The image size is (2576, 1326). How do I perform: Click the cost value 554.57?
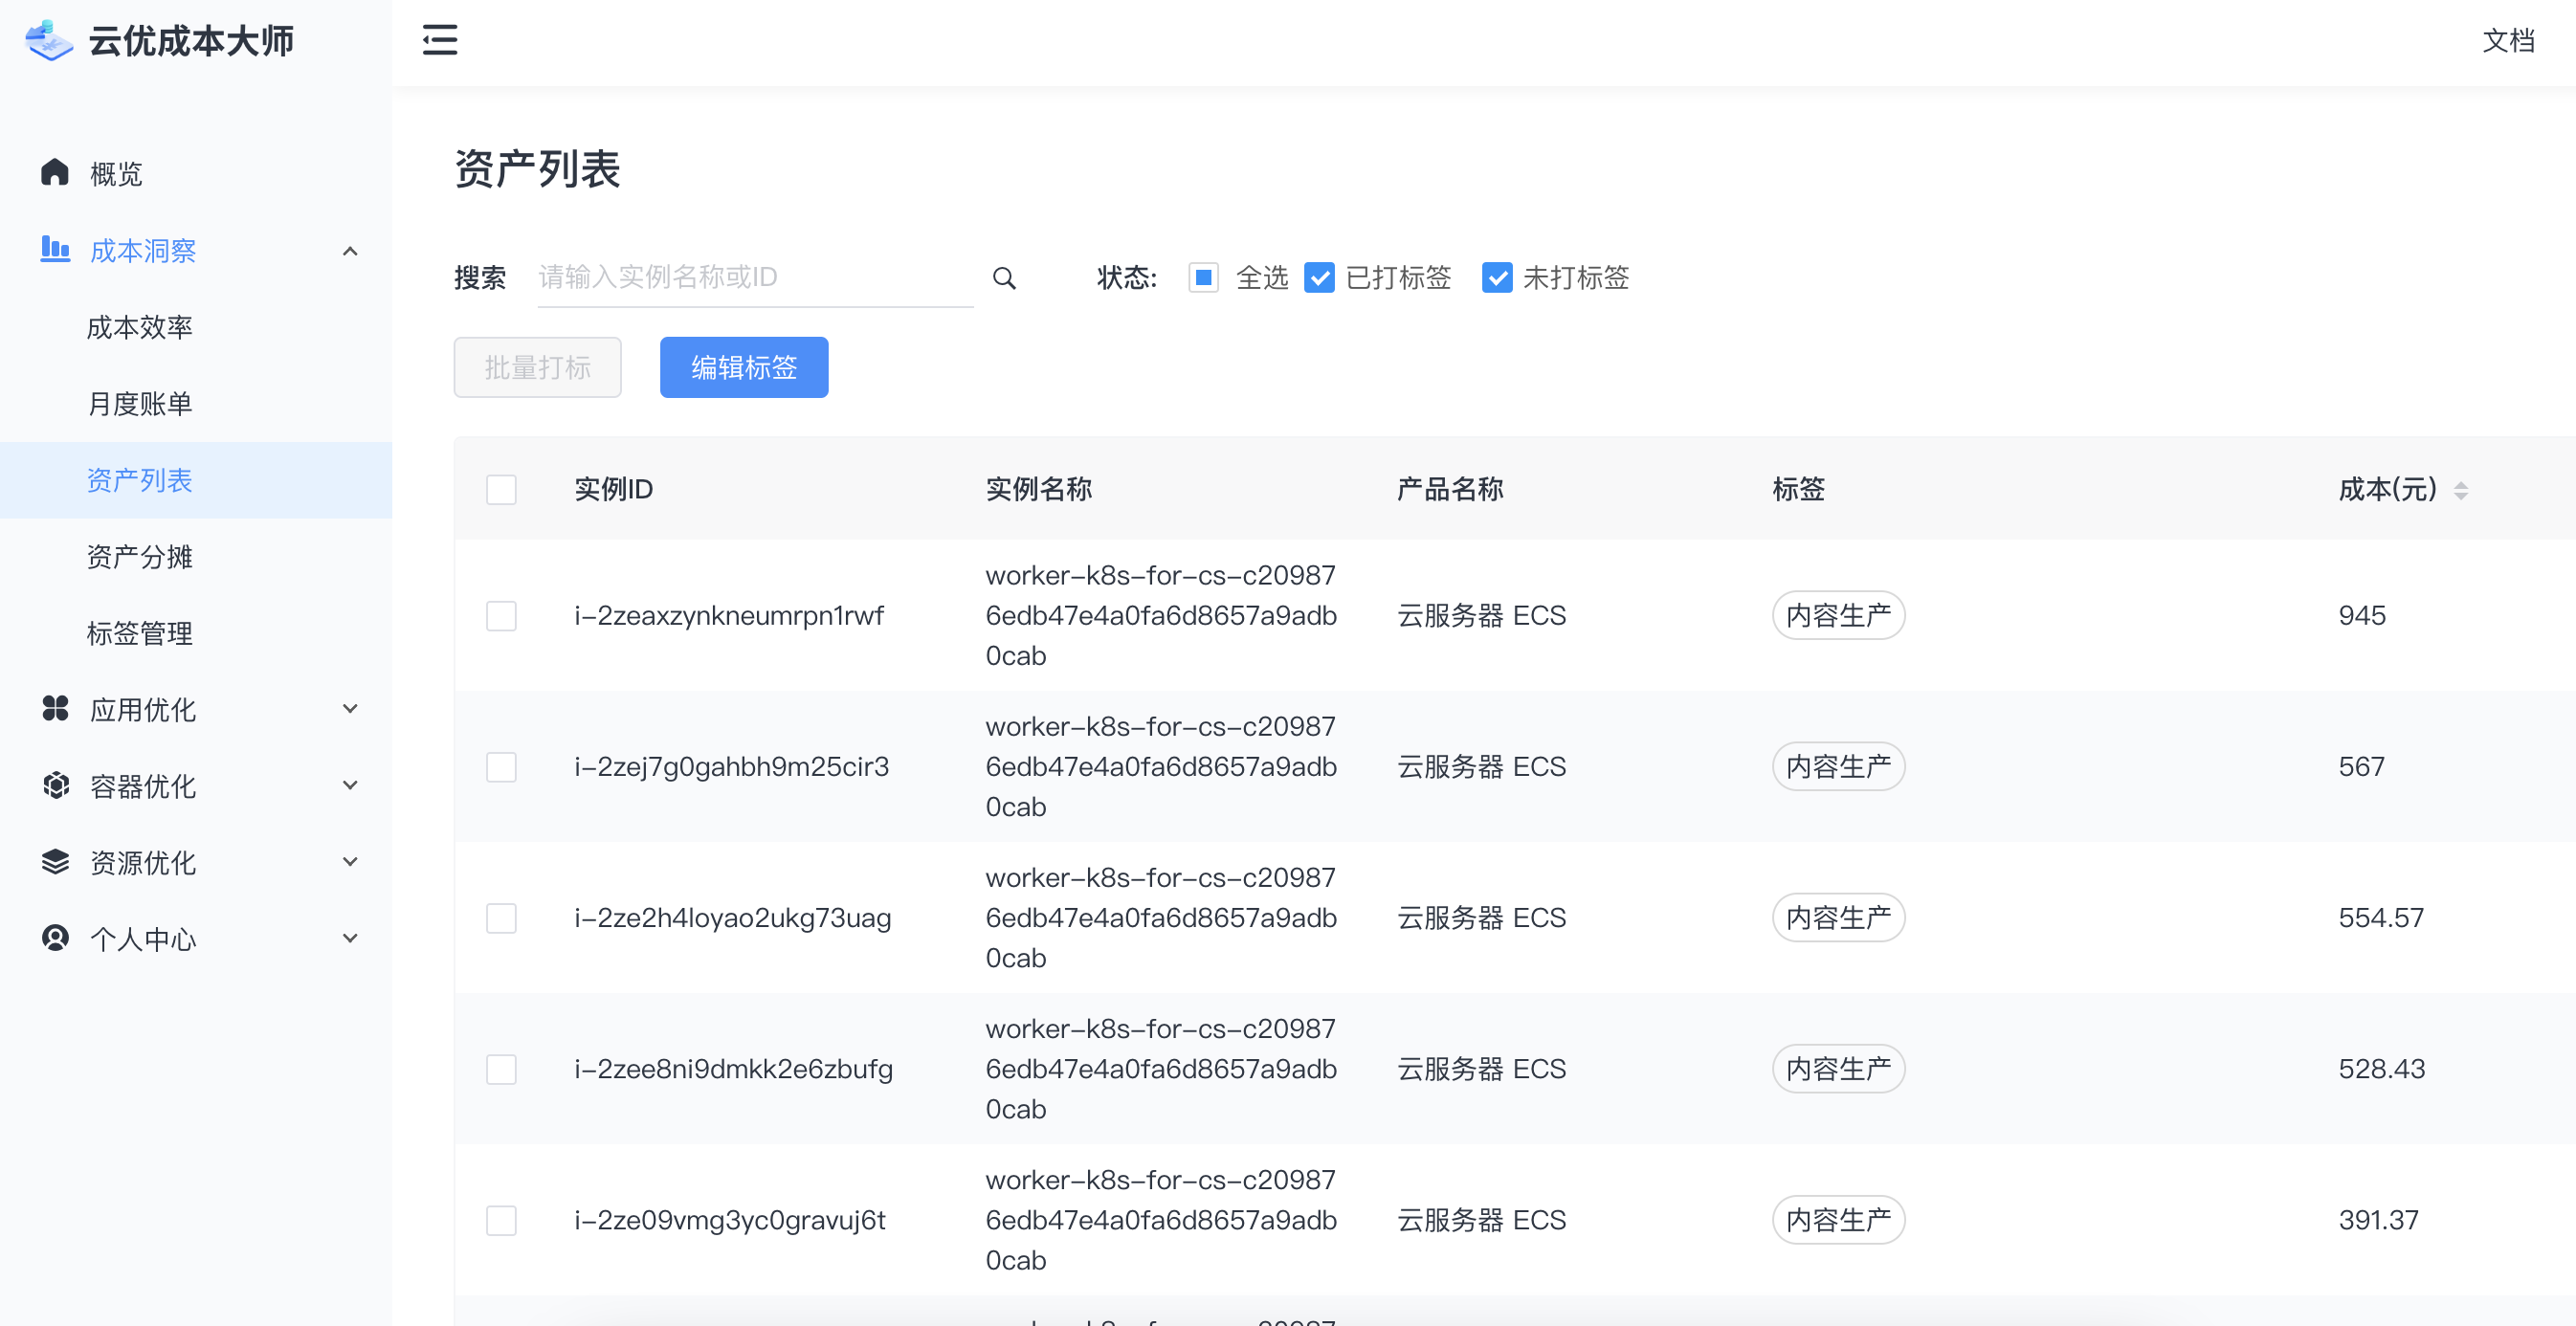(2381, 918)
